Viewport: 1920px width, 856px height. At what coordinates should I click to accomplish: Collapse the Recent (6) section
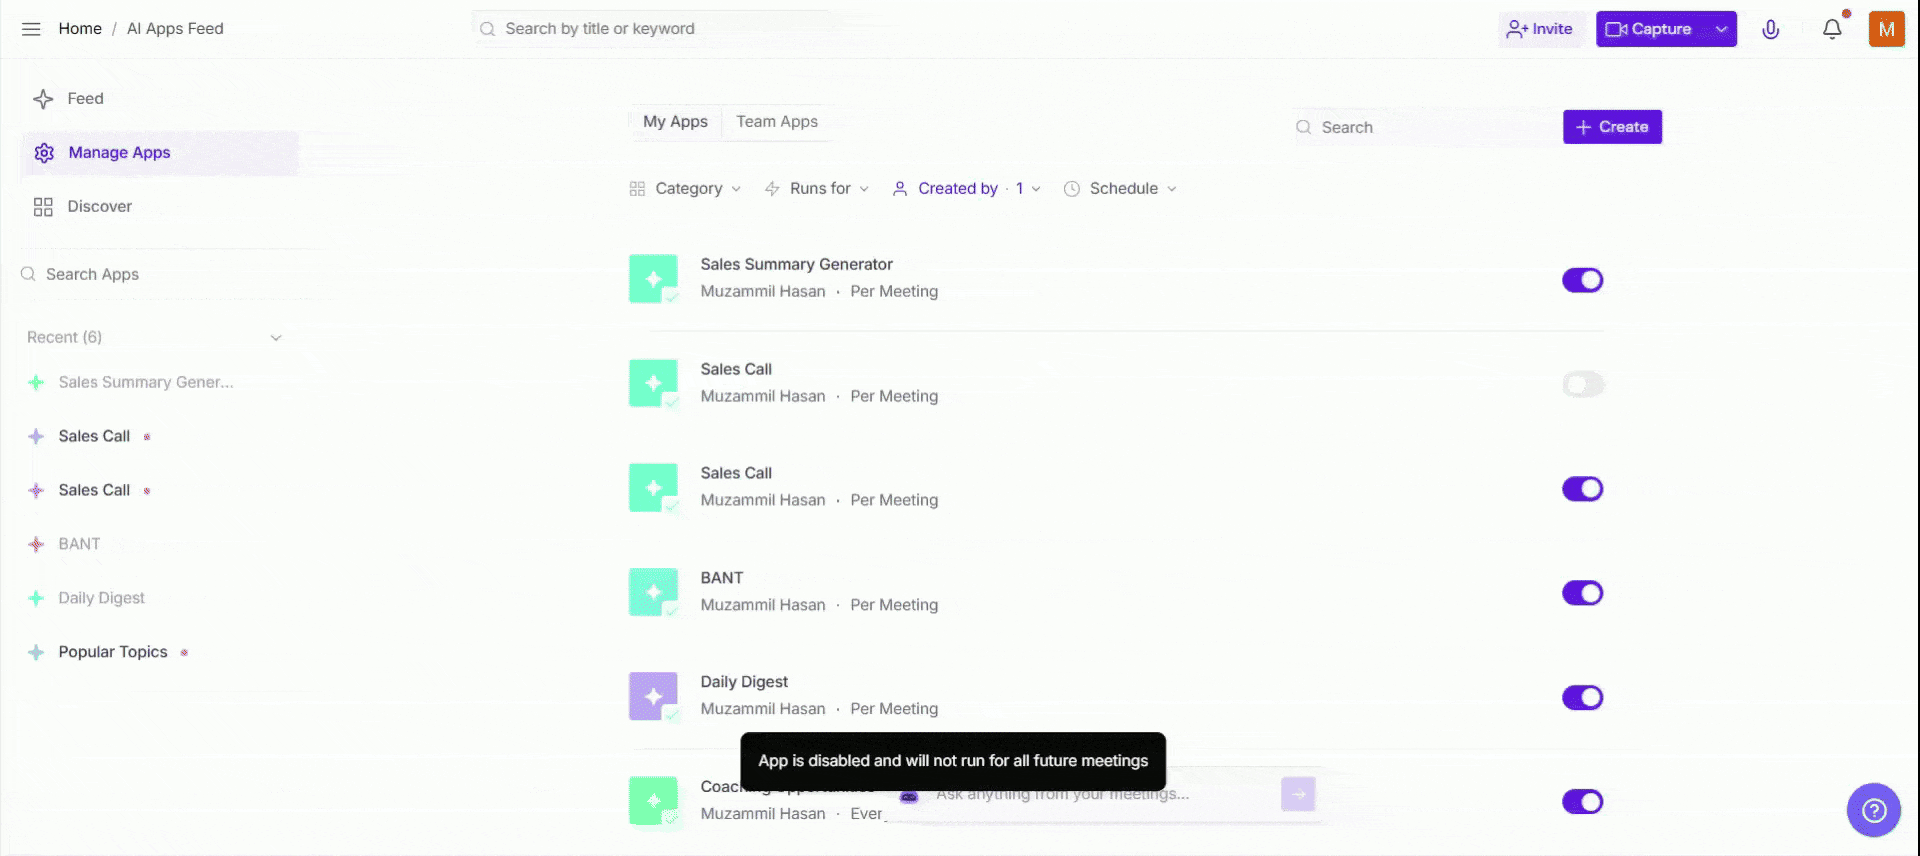click(276, 338)
